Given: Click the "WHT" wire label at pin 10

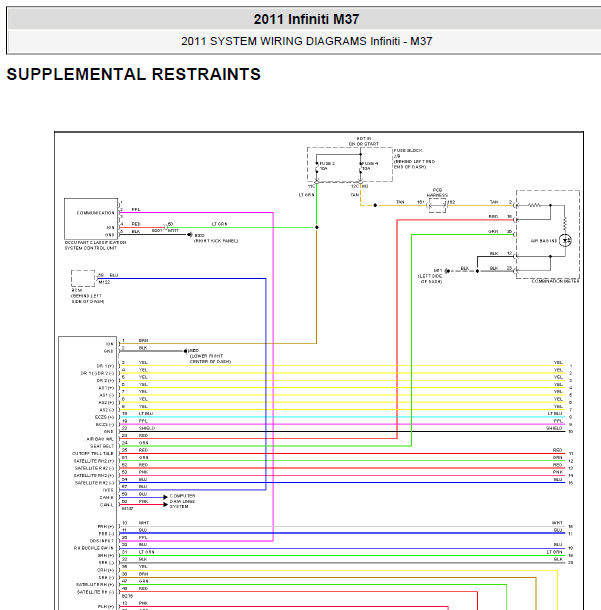Looking at the screenshot, I should tap(144, 523).
